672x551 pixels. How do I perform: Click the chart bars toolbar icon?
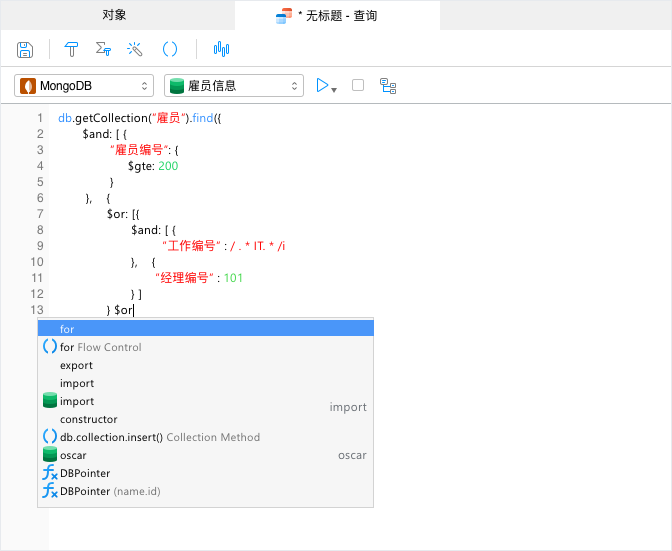click(x=221, y=49)
